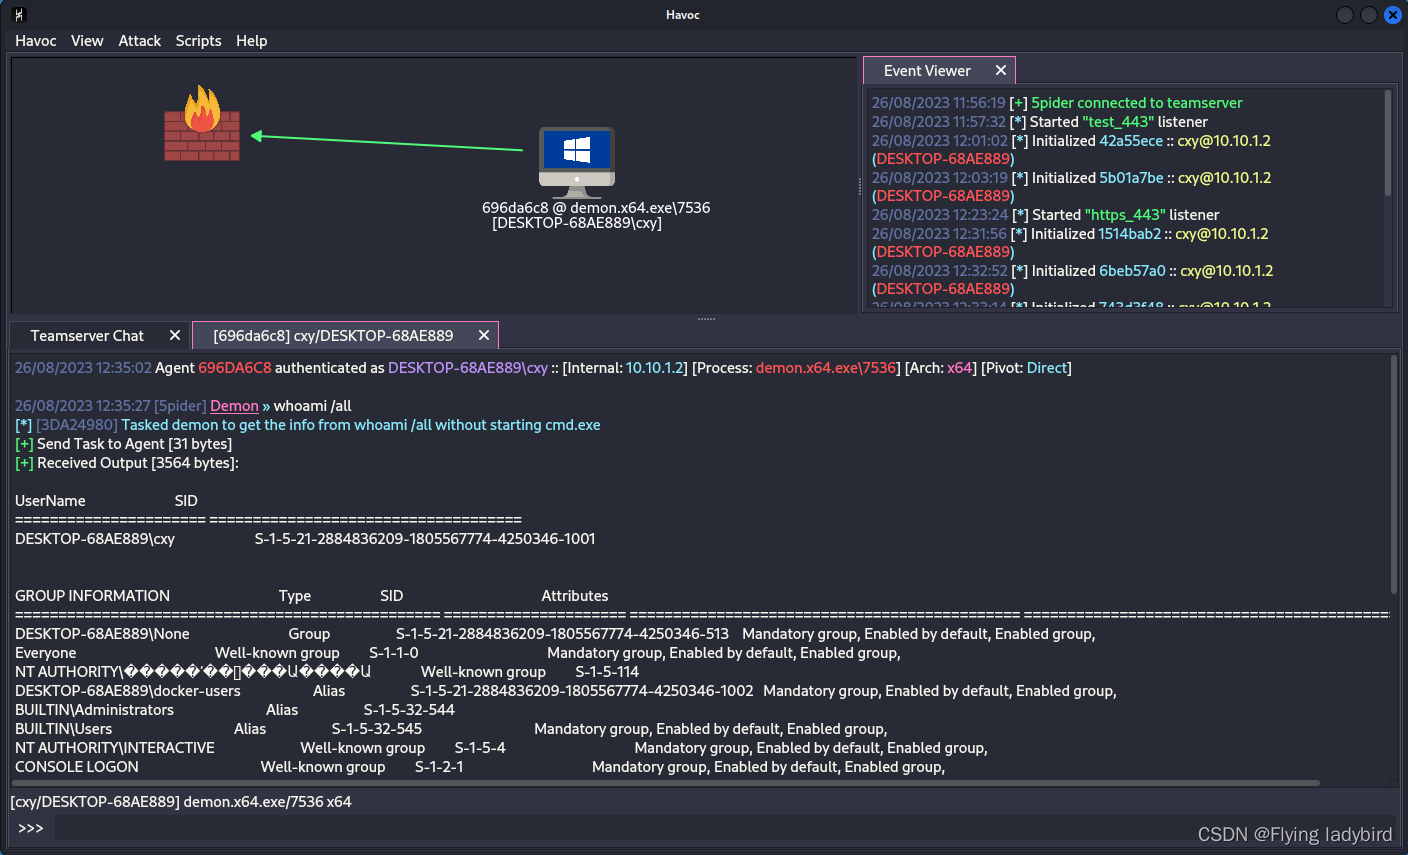1408x855 pixels.
Task: Click the firewall teamserver icon in graph
Action: pyautogui.click(x=202, y=124)
